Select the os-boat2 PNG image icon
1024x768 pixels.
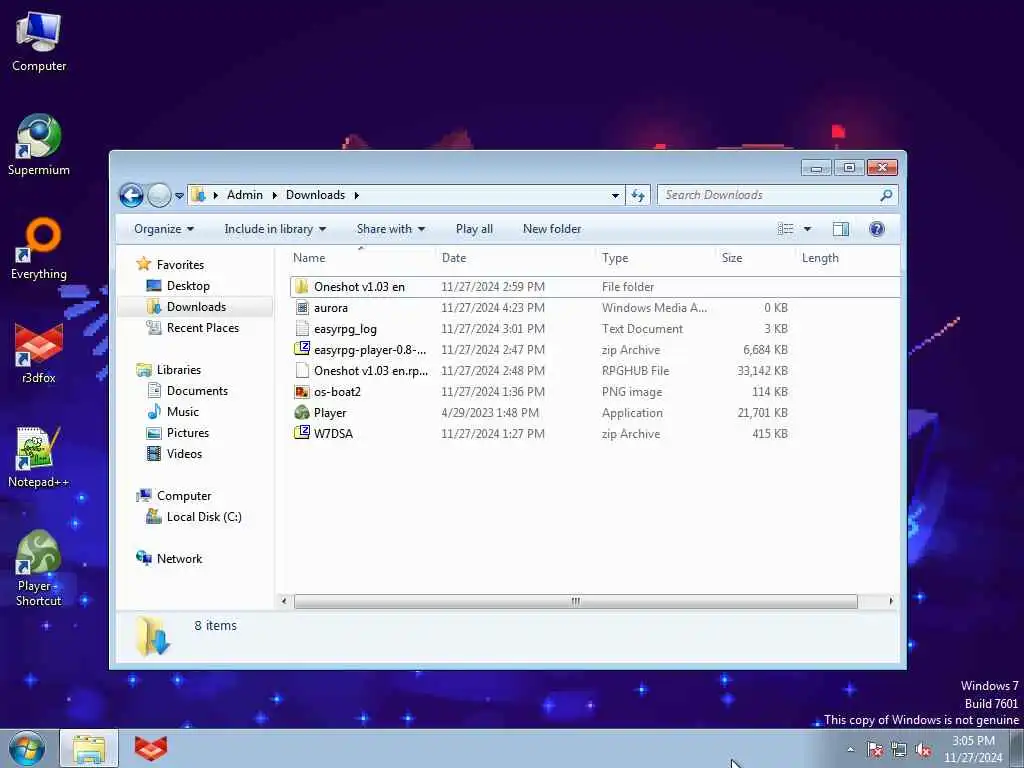[302, 392]
